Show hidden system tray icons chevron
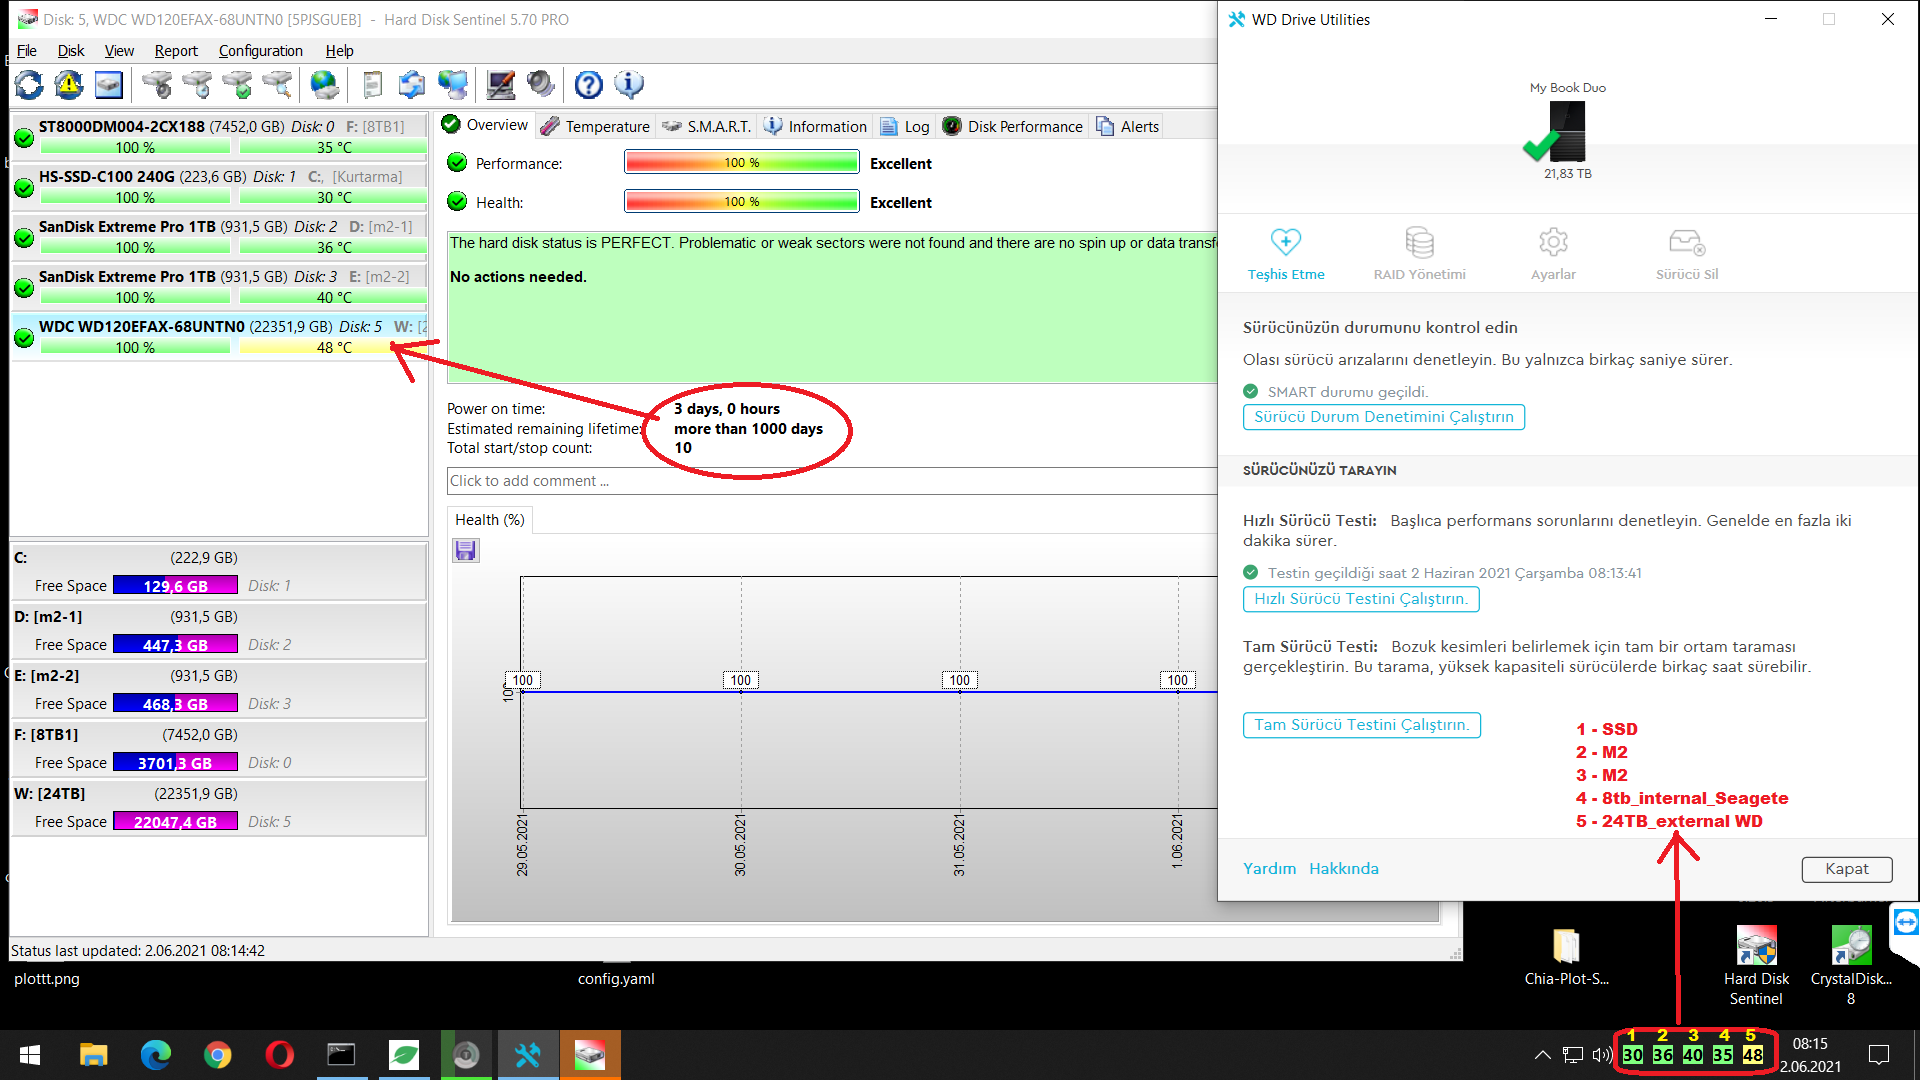Image resolution: width=1920 pixels, height=1080 pixels. [x=1542, y=1054]
